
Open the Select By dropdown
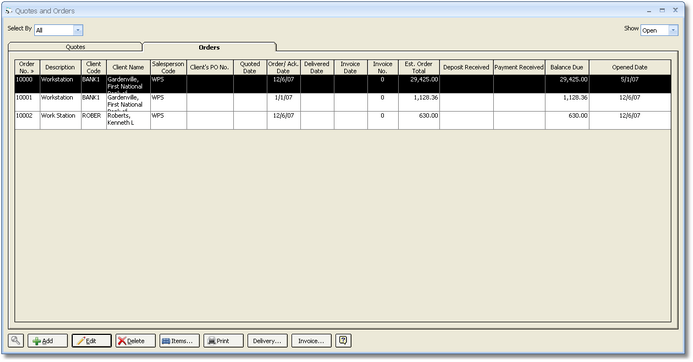[58, 30]
